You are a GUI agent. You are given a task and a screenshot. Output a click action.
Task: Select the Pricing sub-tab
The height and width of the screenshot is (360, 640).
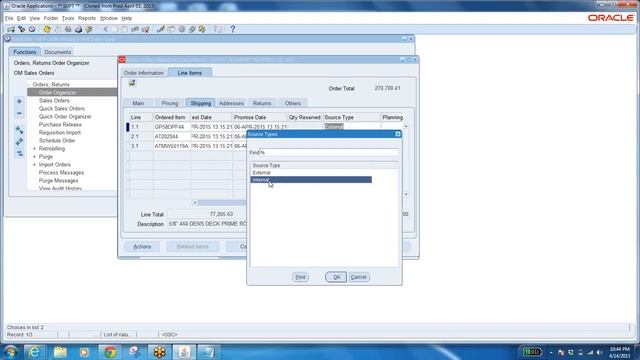pyautogui.click(x=170, y=103)
